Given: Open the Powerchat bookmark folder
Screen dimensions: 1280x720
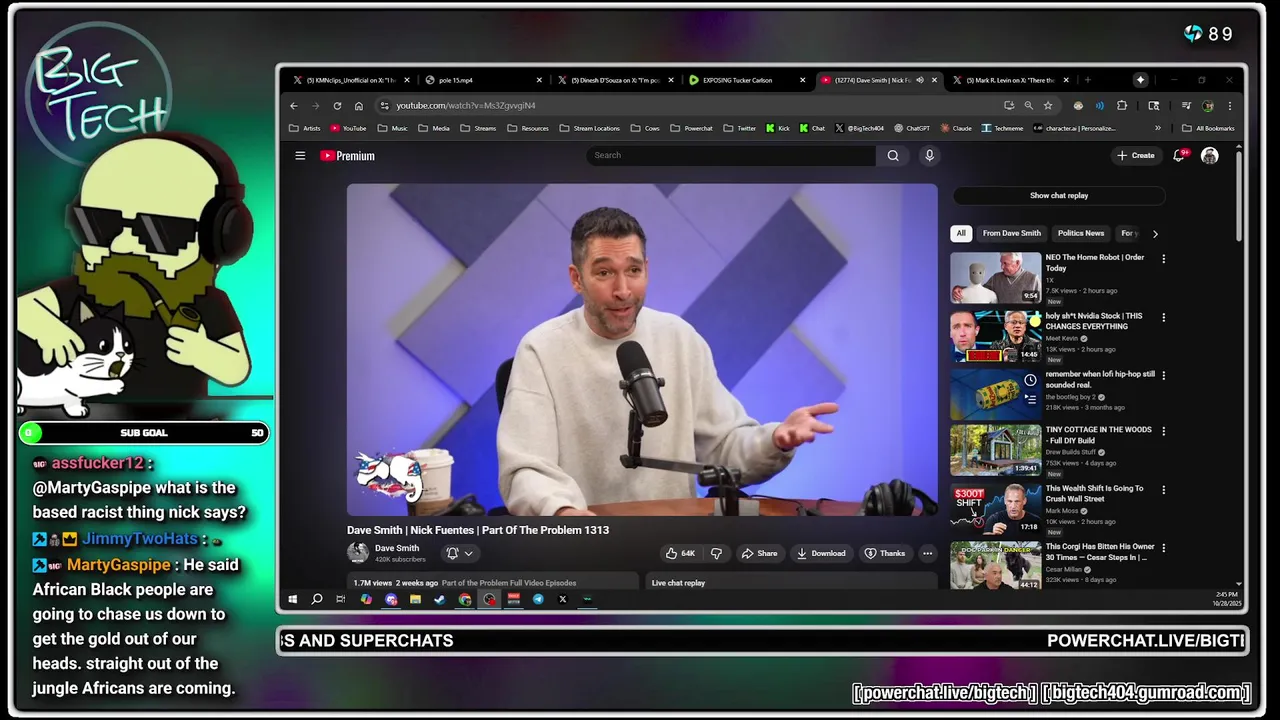Looking at the screenshot, I should pyautogui.click(x=692, y=128).
